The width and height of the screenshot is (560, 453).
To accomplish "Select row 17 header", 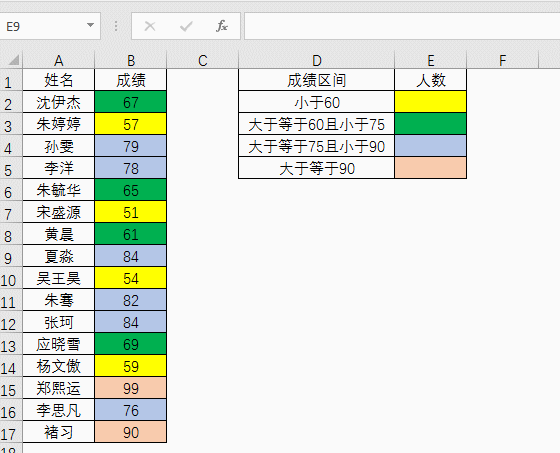I will click(x=11, y=432).
